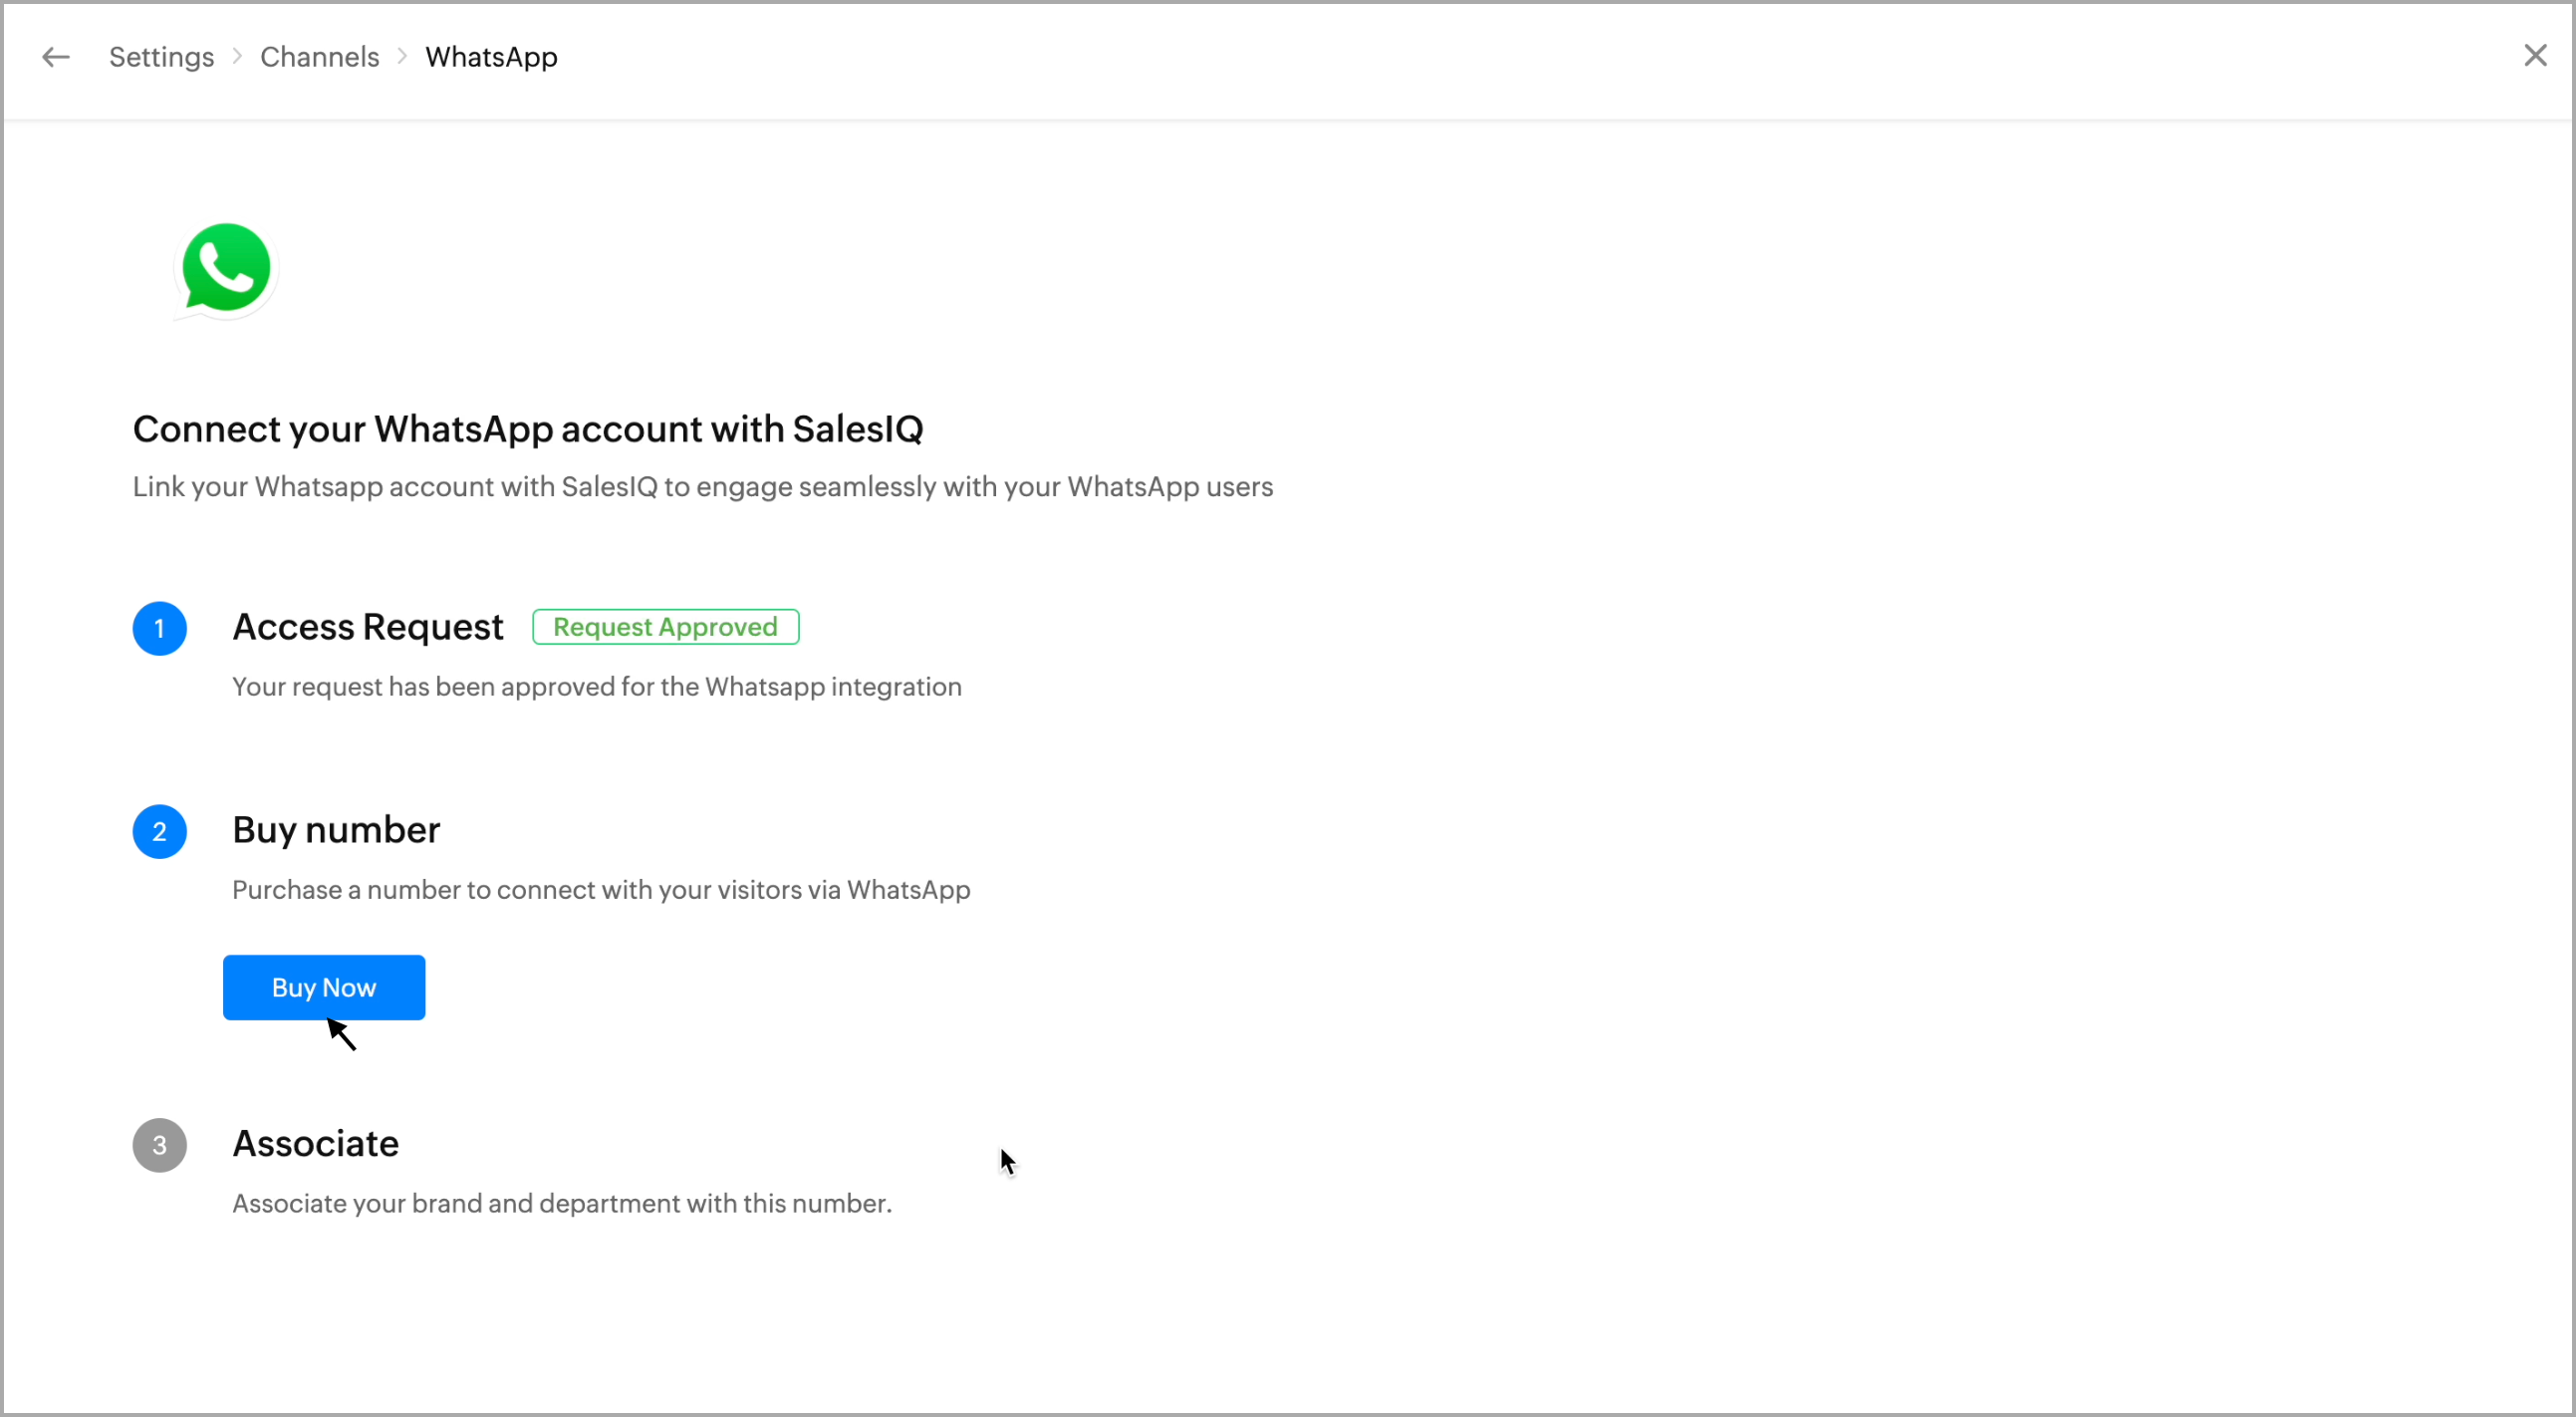Go to Settings breadcrumb
Screen dimensions: 2576x1417
tap(161, 57)
